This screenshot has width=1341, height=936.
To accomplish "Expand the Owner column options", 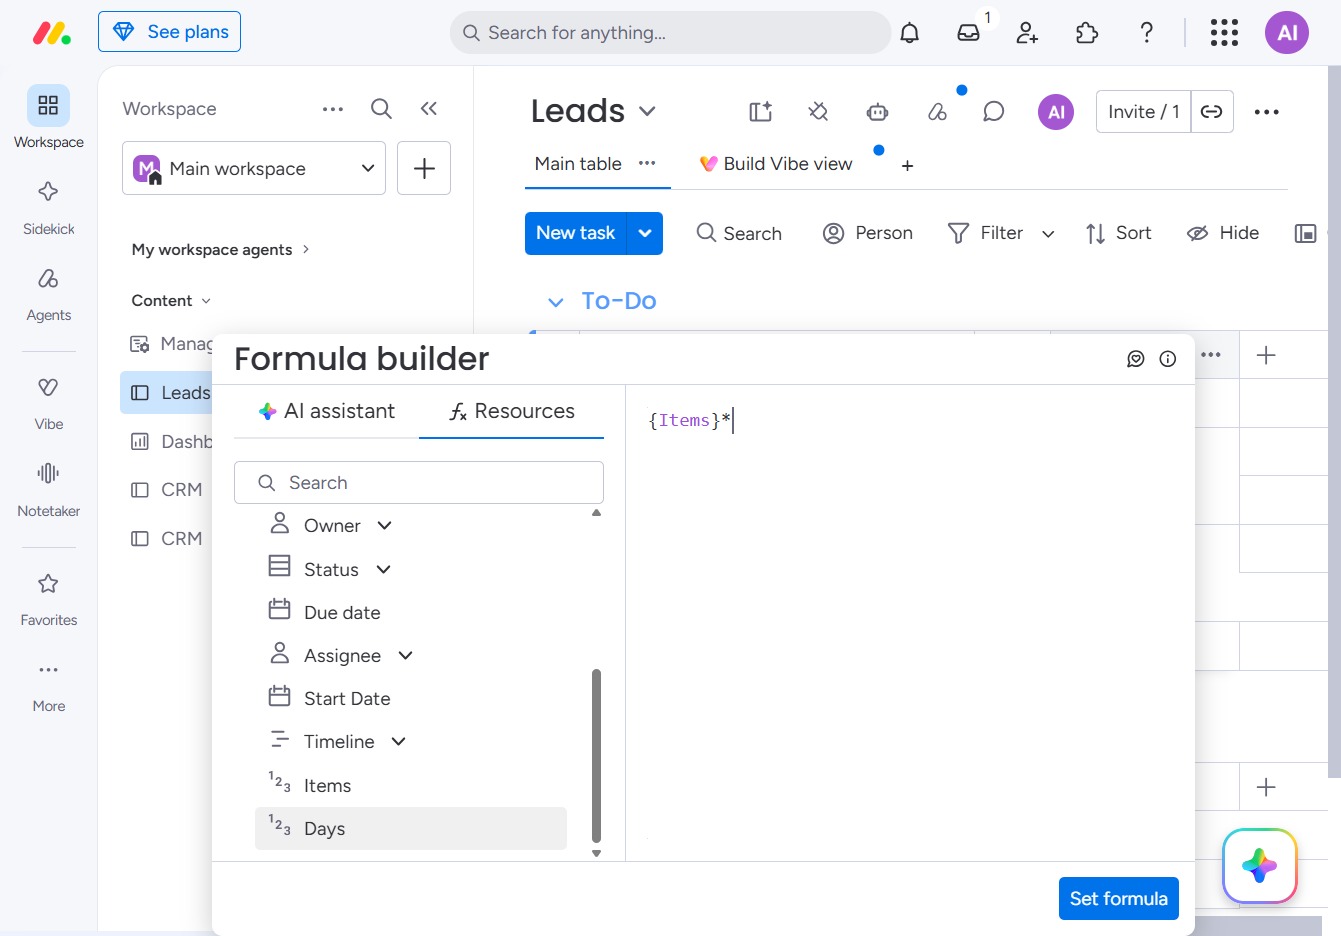I will [384, 525].
